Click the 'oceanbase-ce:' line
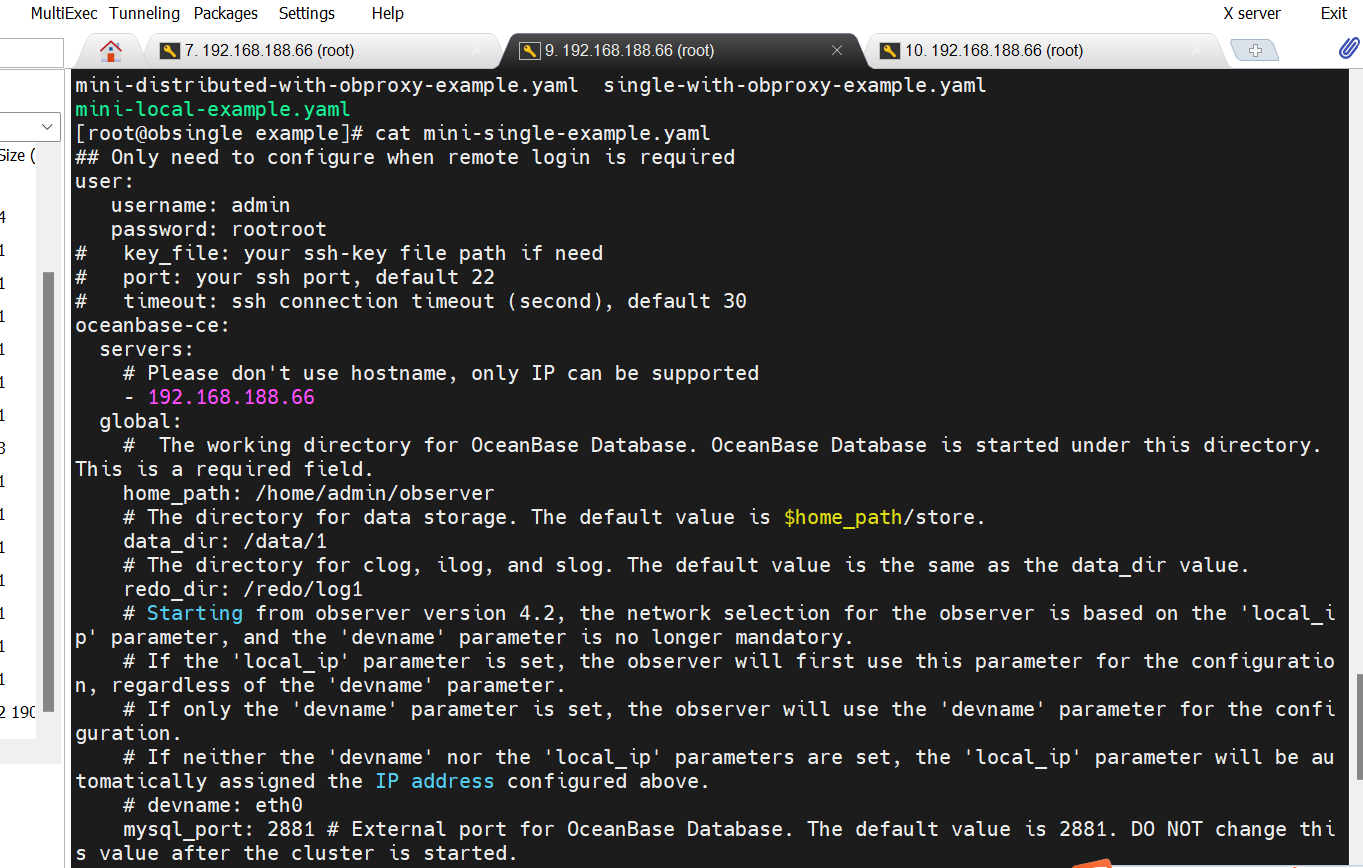The width and height of the screenshot is (1363, 868). point(153,325)
